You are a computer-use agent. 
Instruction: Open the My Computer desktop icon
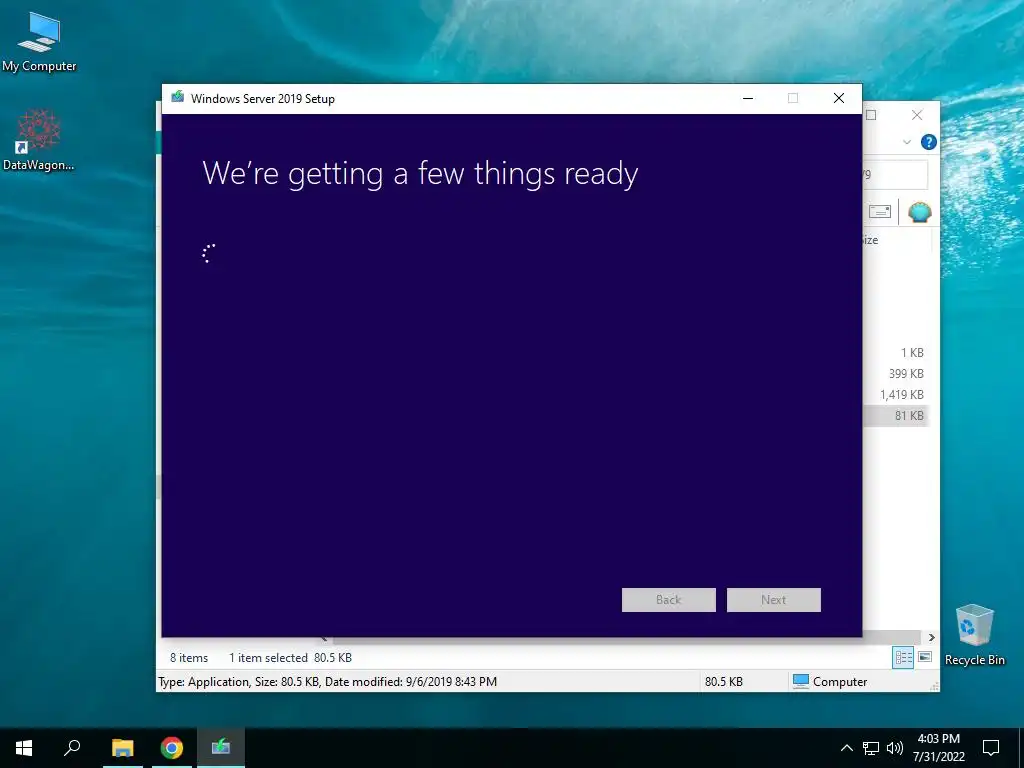point(39,42)
